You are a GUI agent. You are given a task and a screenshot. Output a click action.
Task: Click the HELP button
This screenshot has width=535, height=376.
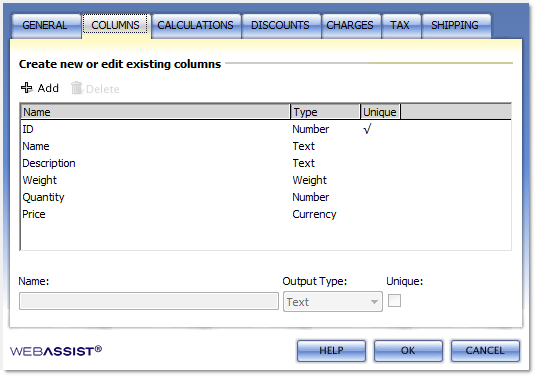tap(331, 351)
